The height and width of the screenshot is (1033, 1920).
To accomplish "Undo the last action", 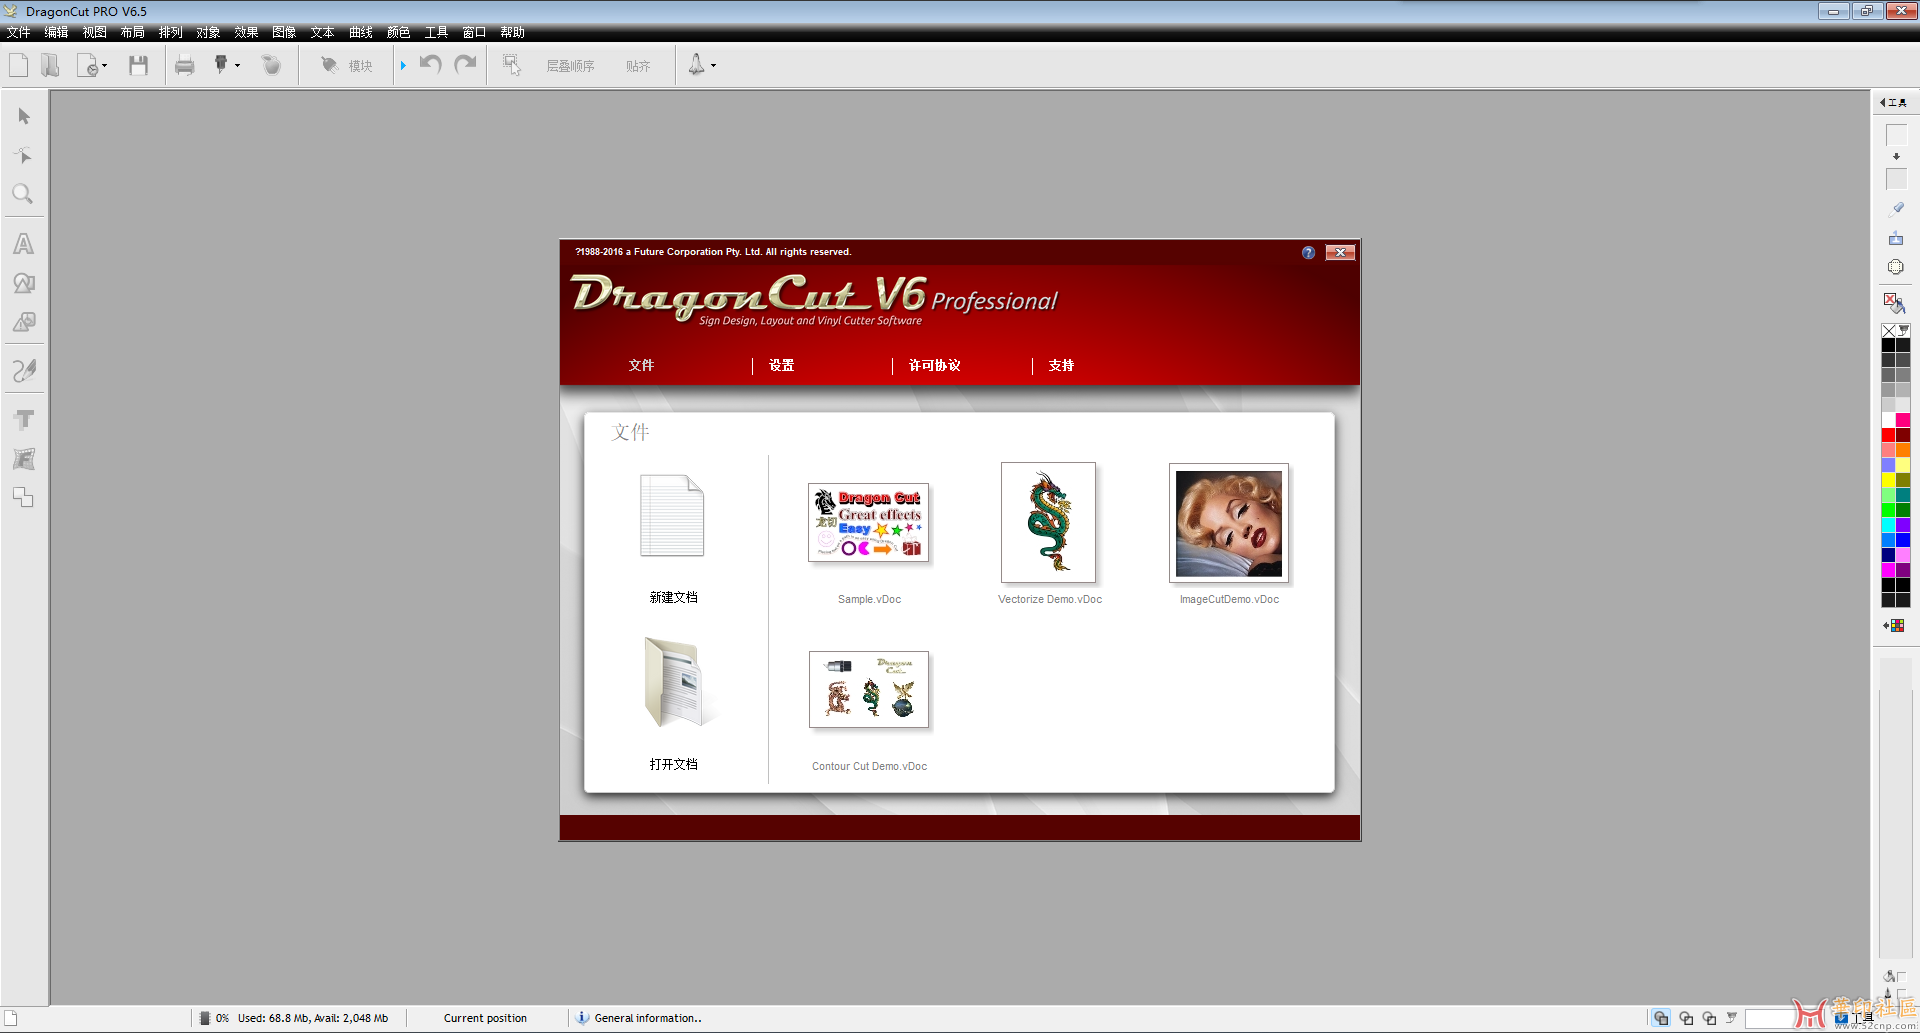I will [431, 65].
